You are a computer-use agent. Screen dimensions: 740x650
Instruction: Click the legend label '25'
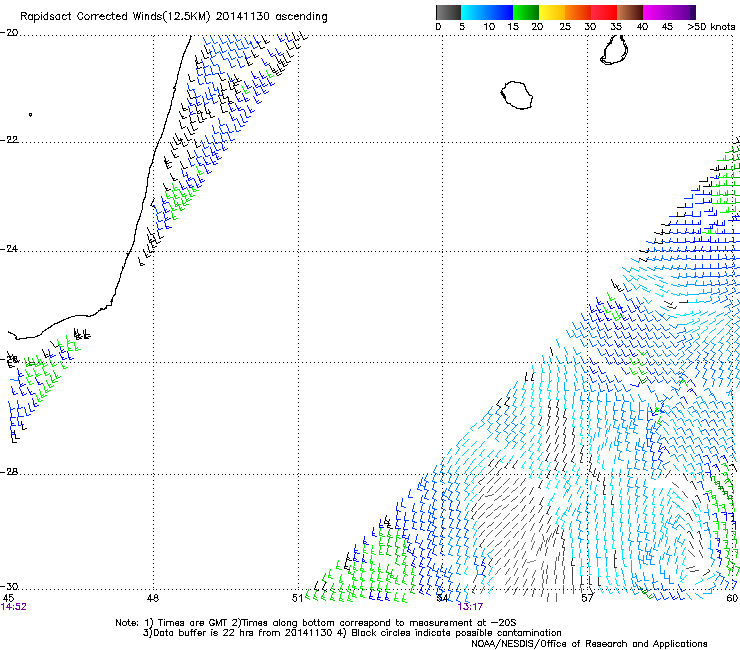565,27
